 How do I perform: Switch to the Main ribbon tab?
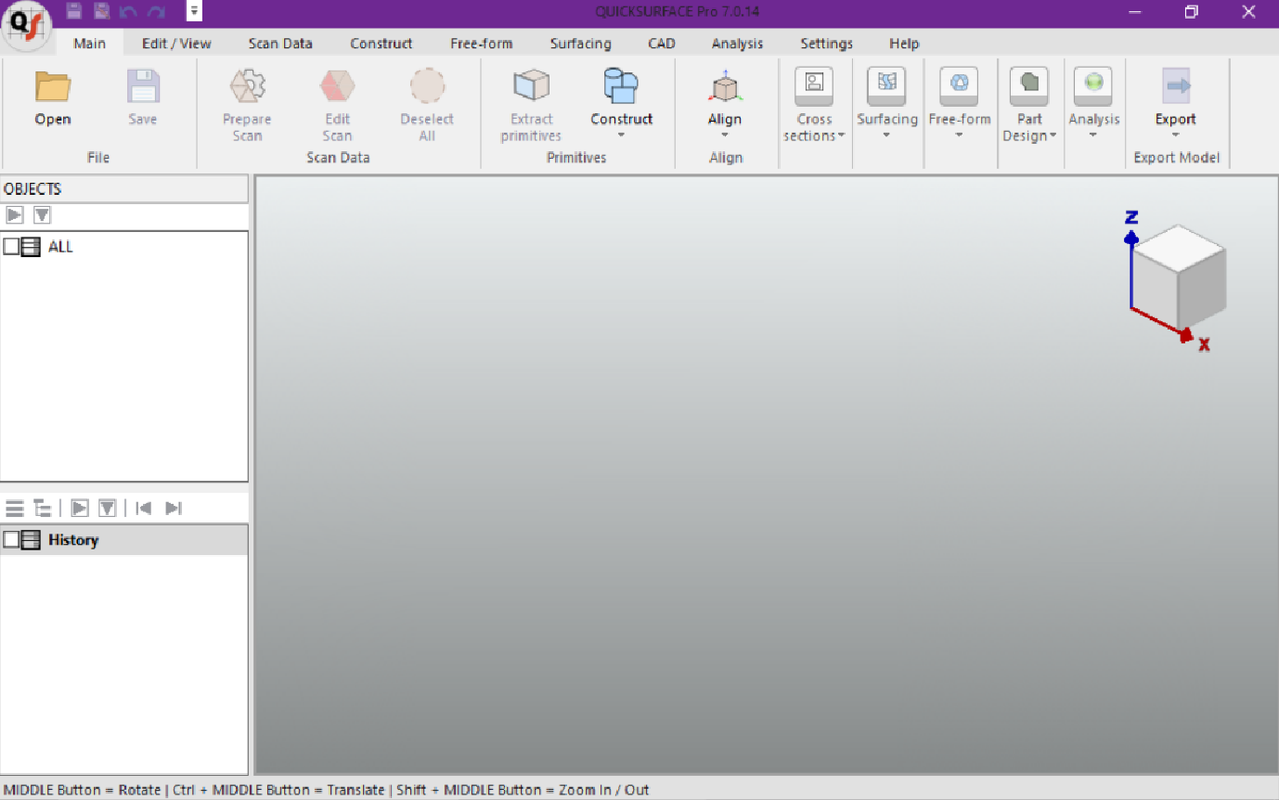click(89, 43)
